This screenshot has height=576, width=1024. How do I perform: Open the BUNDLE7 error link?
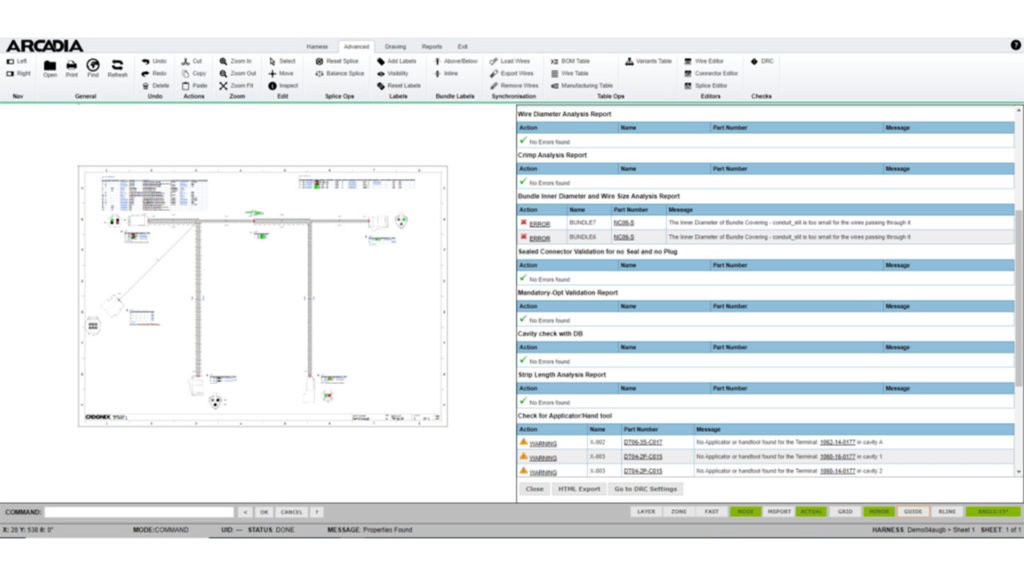click(x=539, y=222)
